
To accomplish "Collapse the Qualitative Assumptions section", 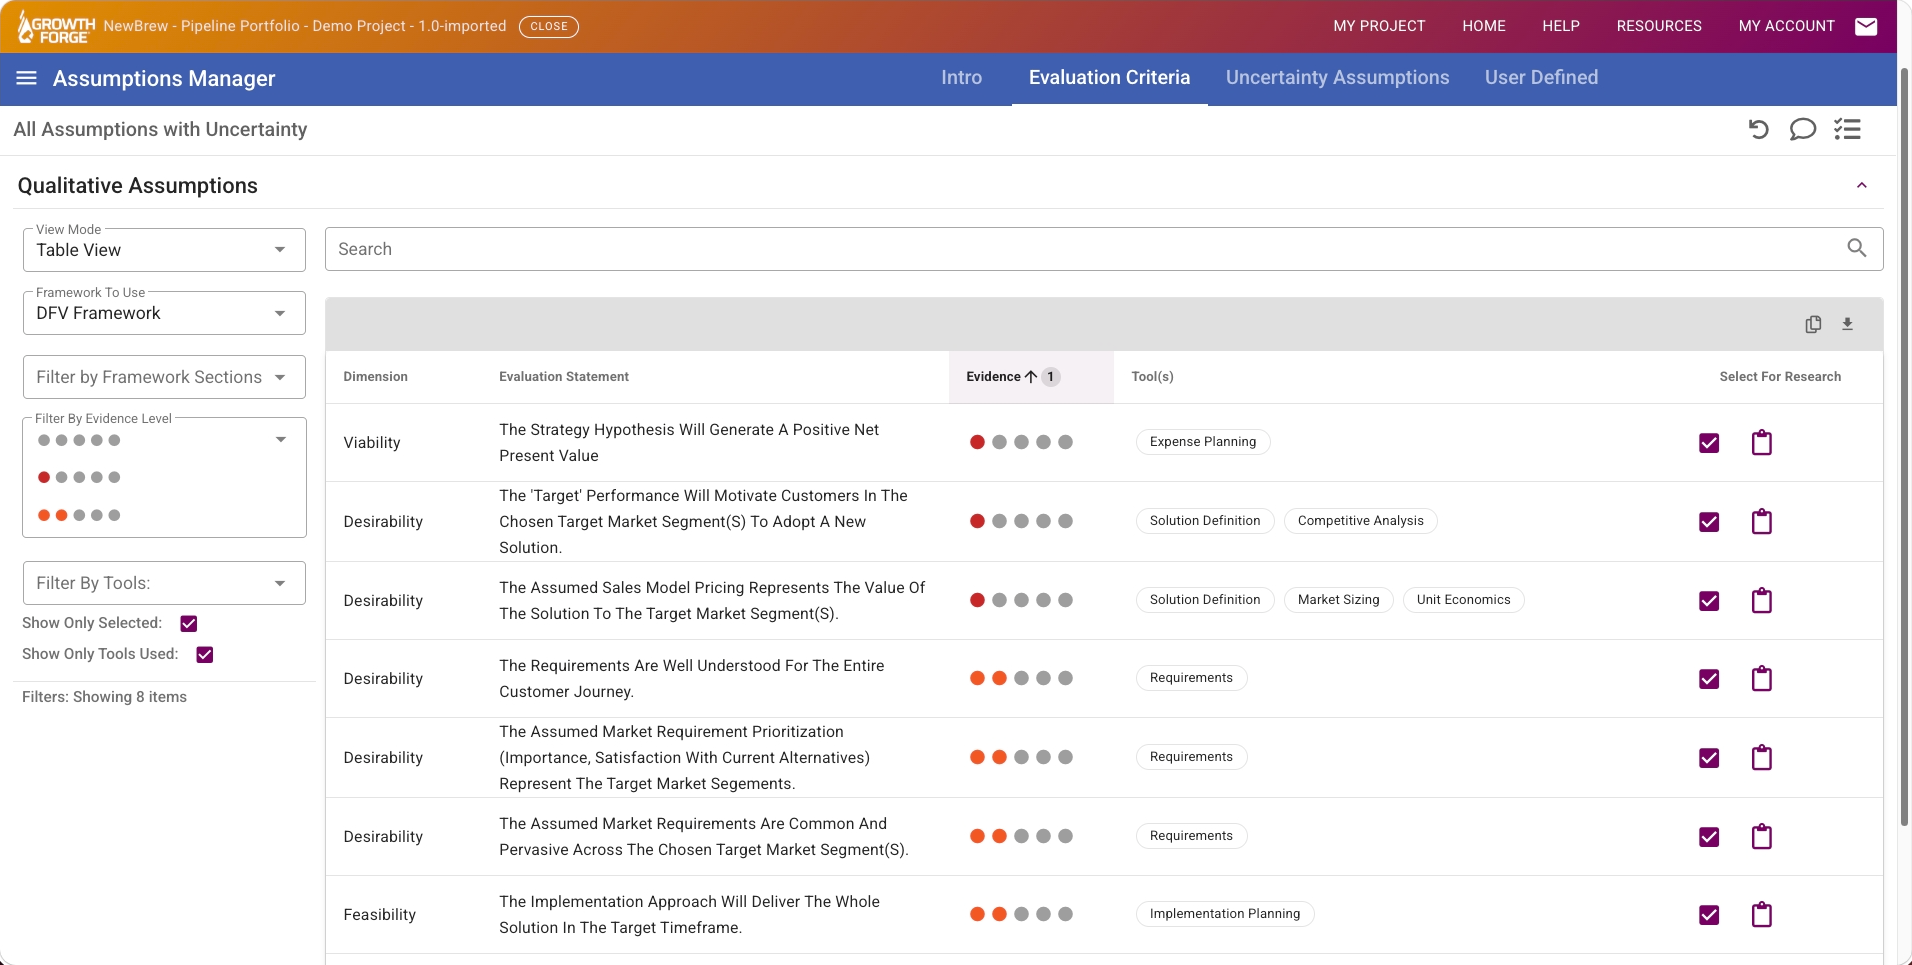I will (x=1862, y=185).
